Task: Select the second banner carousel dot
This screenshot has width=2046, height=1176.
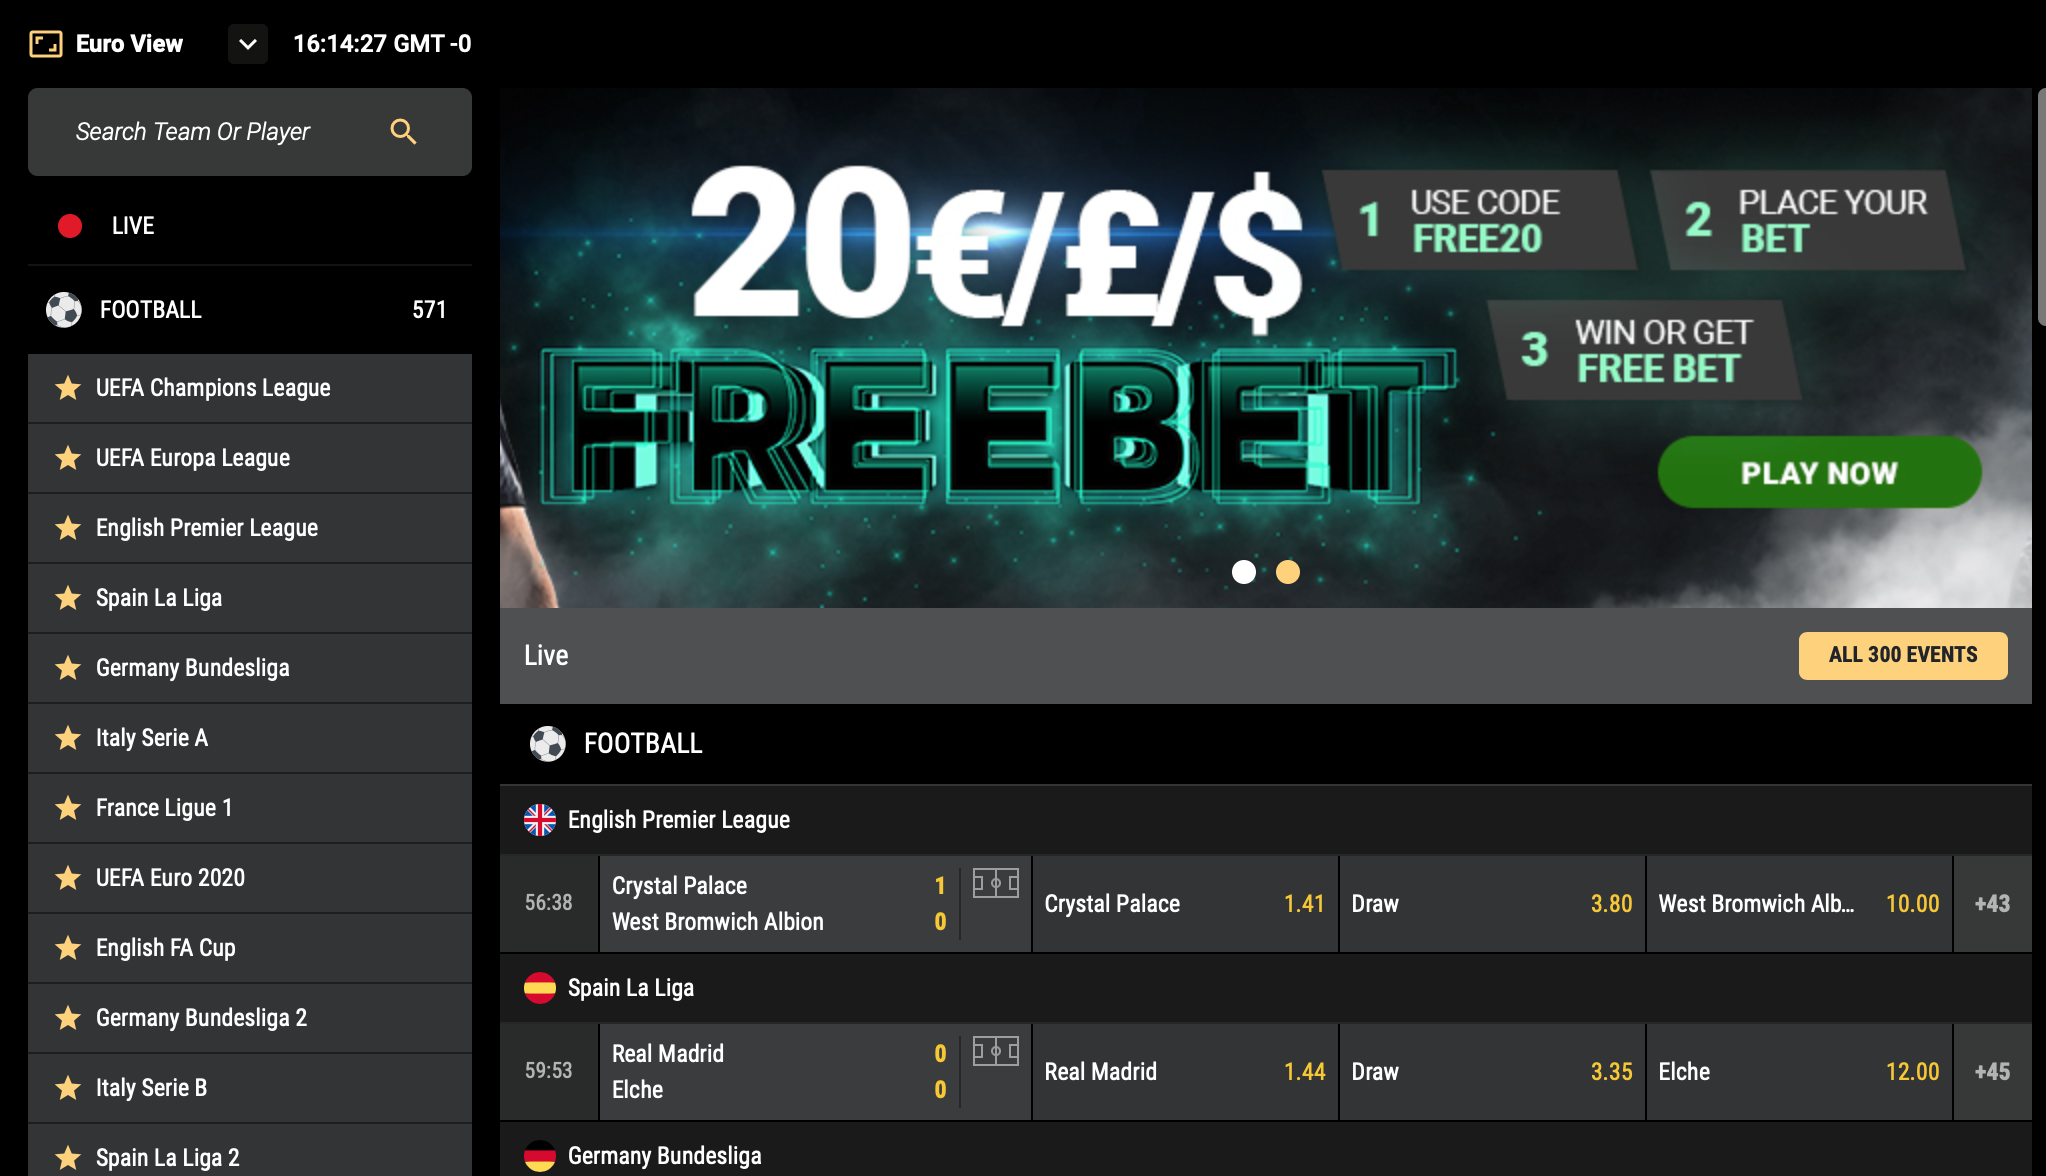Action: click(x=1288, y=572)
